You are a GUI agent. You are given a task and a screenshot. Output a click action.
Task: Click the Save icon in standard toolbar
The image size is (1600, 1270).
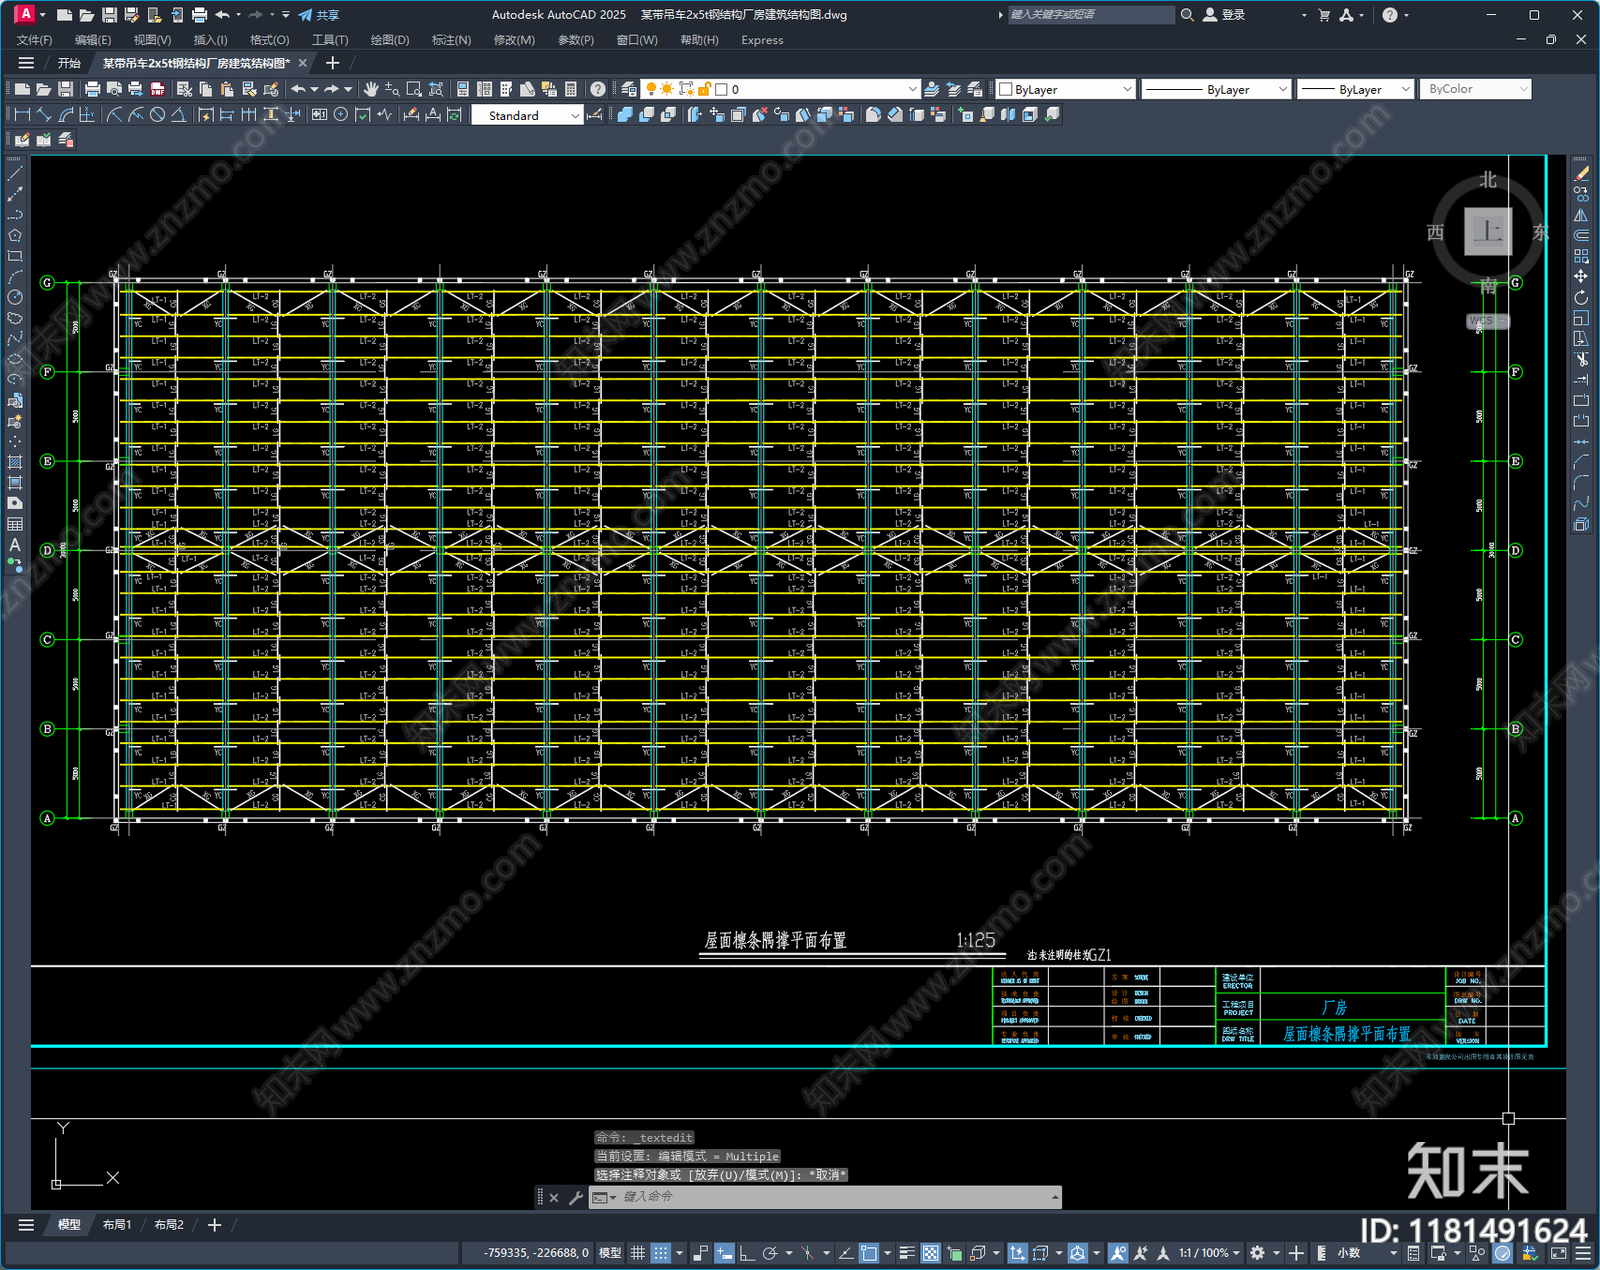[x=65, y=89]
